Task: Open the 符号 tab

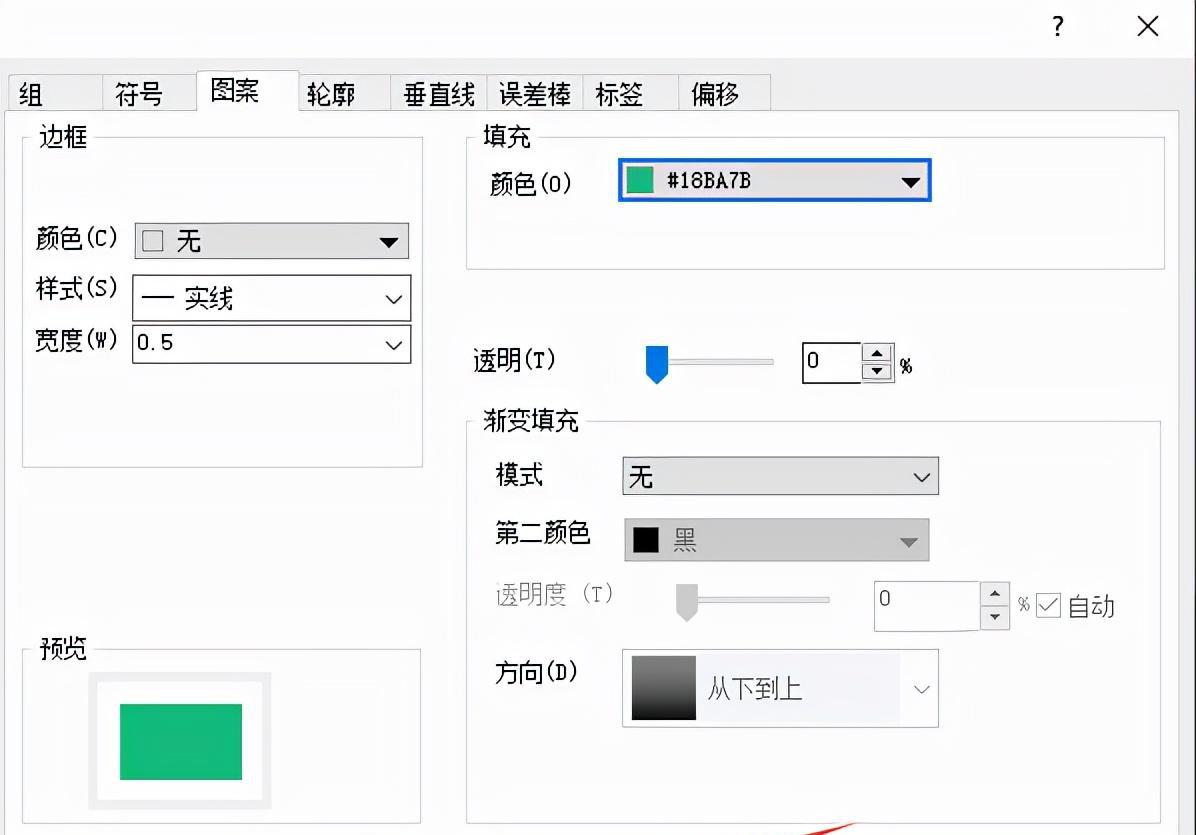Action: [x=149, y=94]
